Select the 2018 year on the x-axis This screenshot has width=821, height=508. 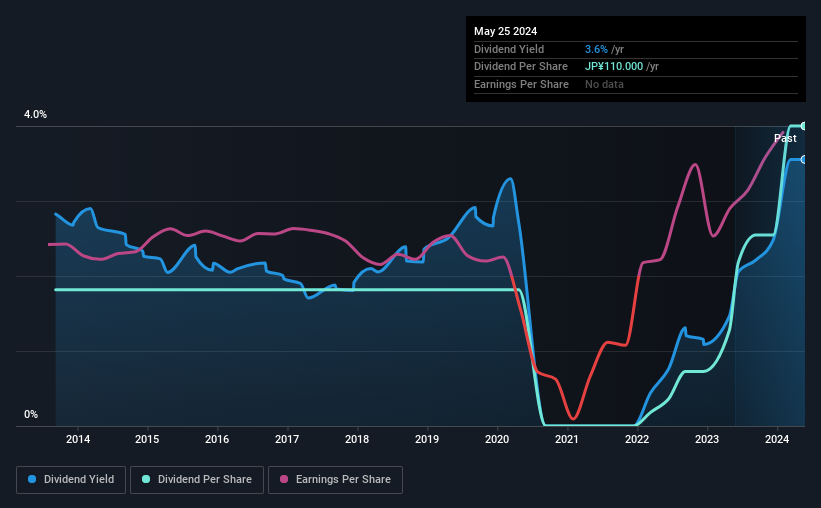[x=357, y=439]
